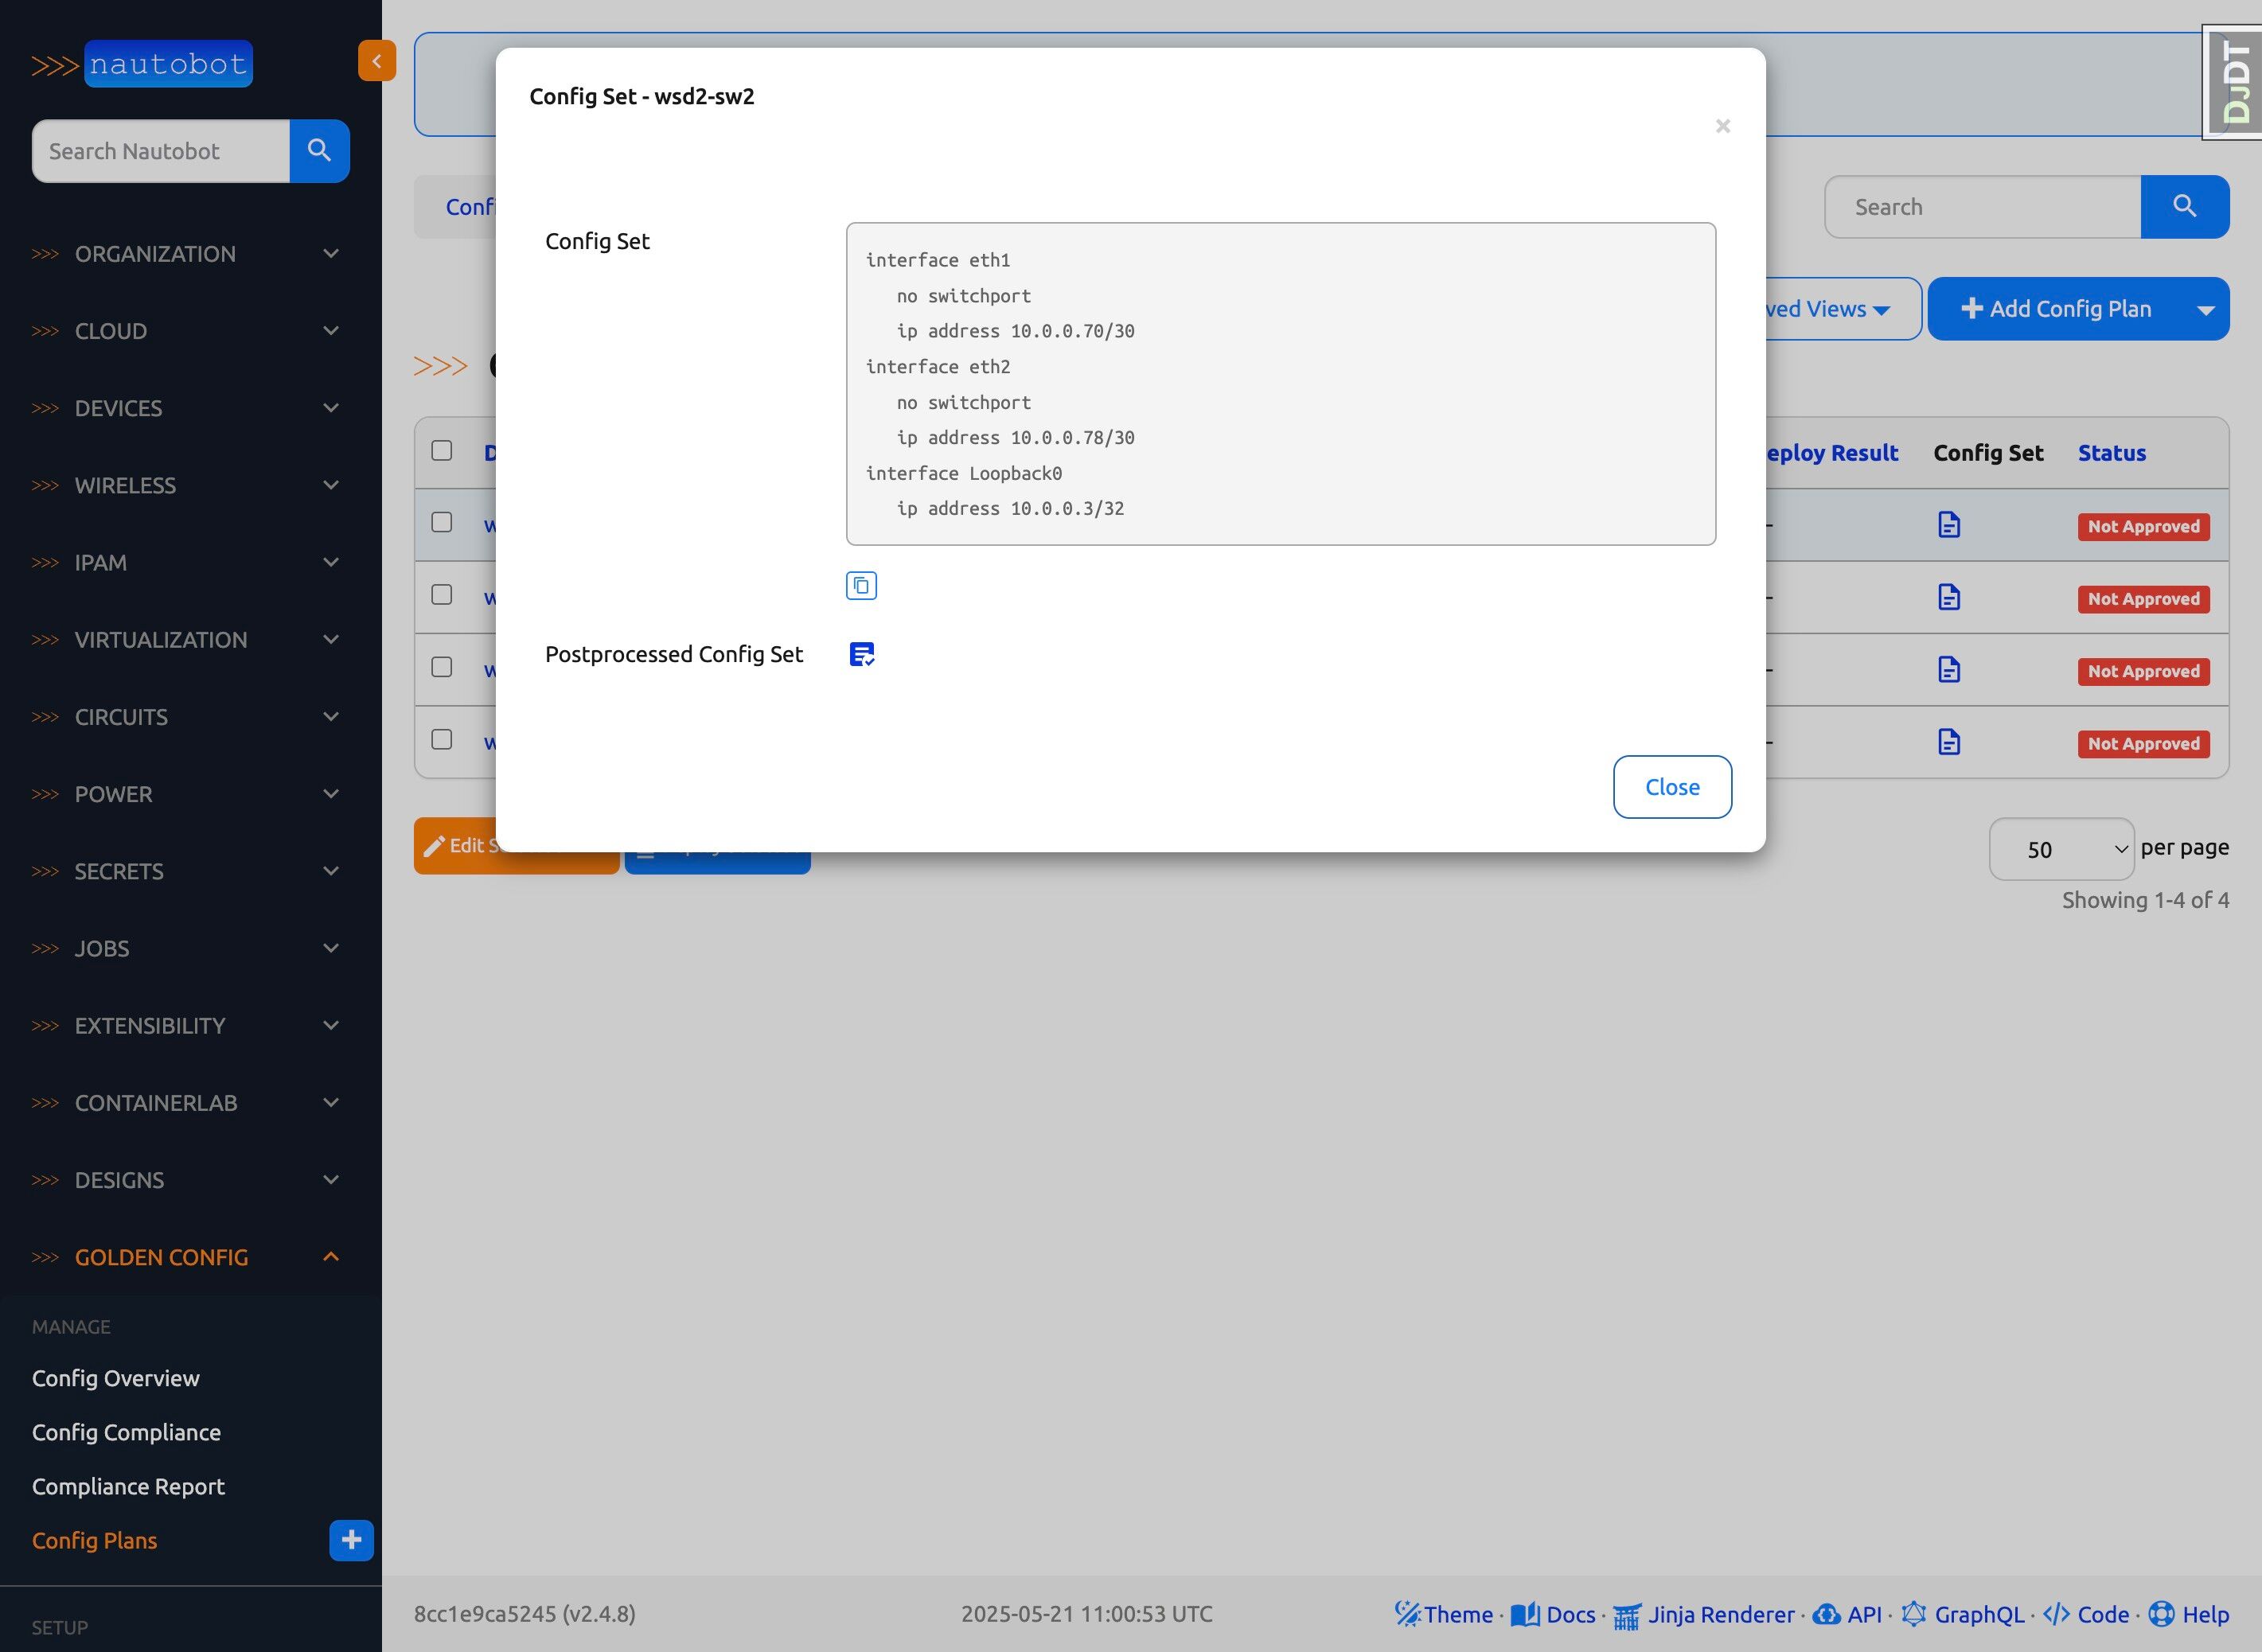The height and width of the screenshot is (1652, 2262).
Task: Collapse the sidebar with orange arrow button
Action: (377, 61)
